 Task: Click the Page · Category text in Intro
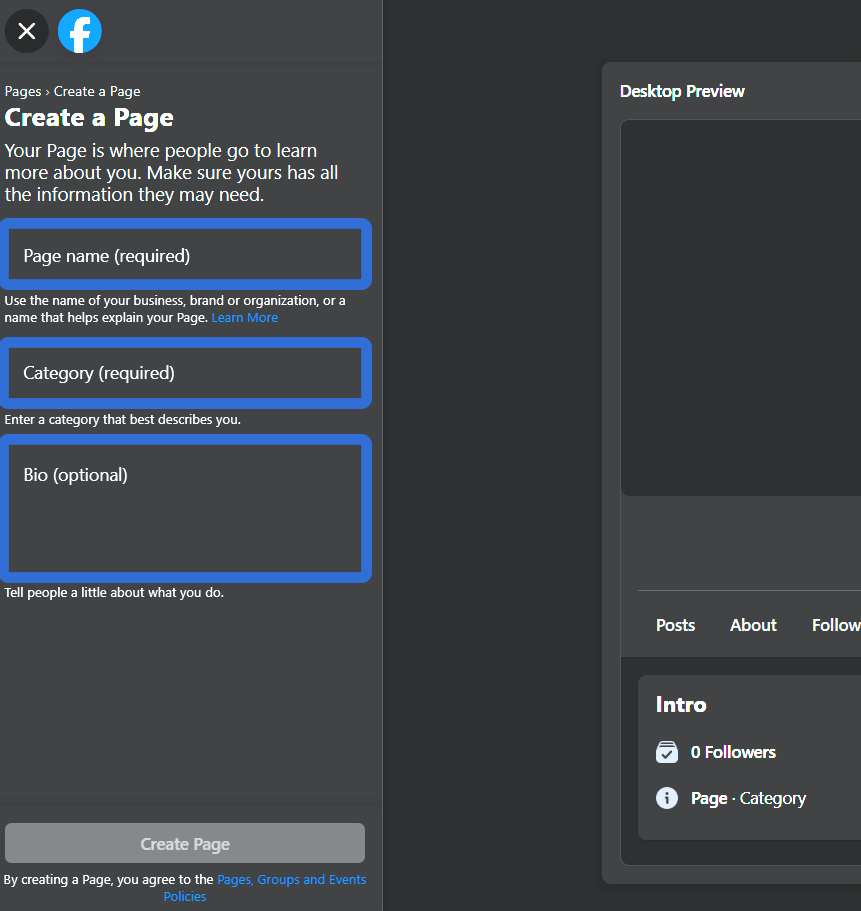click(748, 798)
